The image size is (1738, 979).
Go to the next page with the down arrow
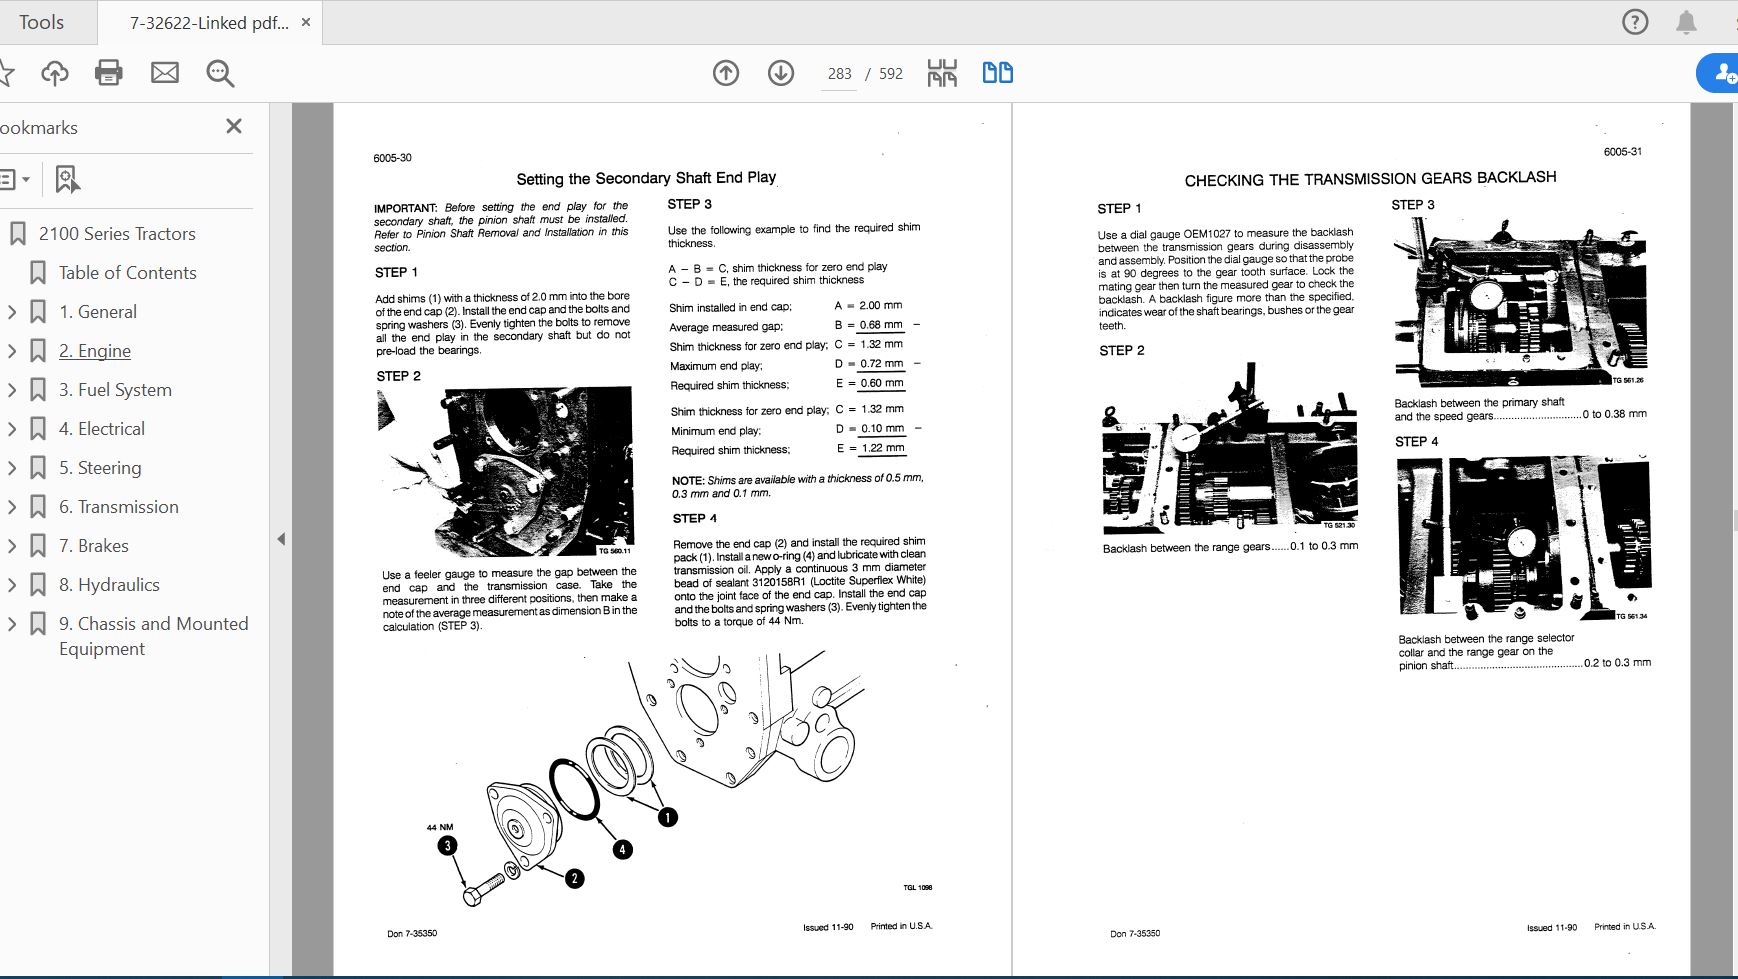click(782, 72)
